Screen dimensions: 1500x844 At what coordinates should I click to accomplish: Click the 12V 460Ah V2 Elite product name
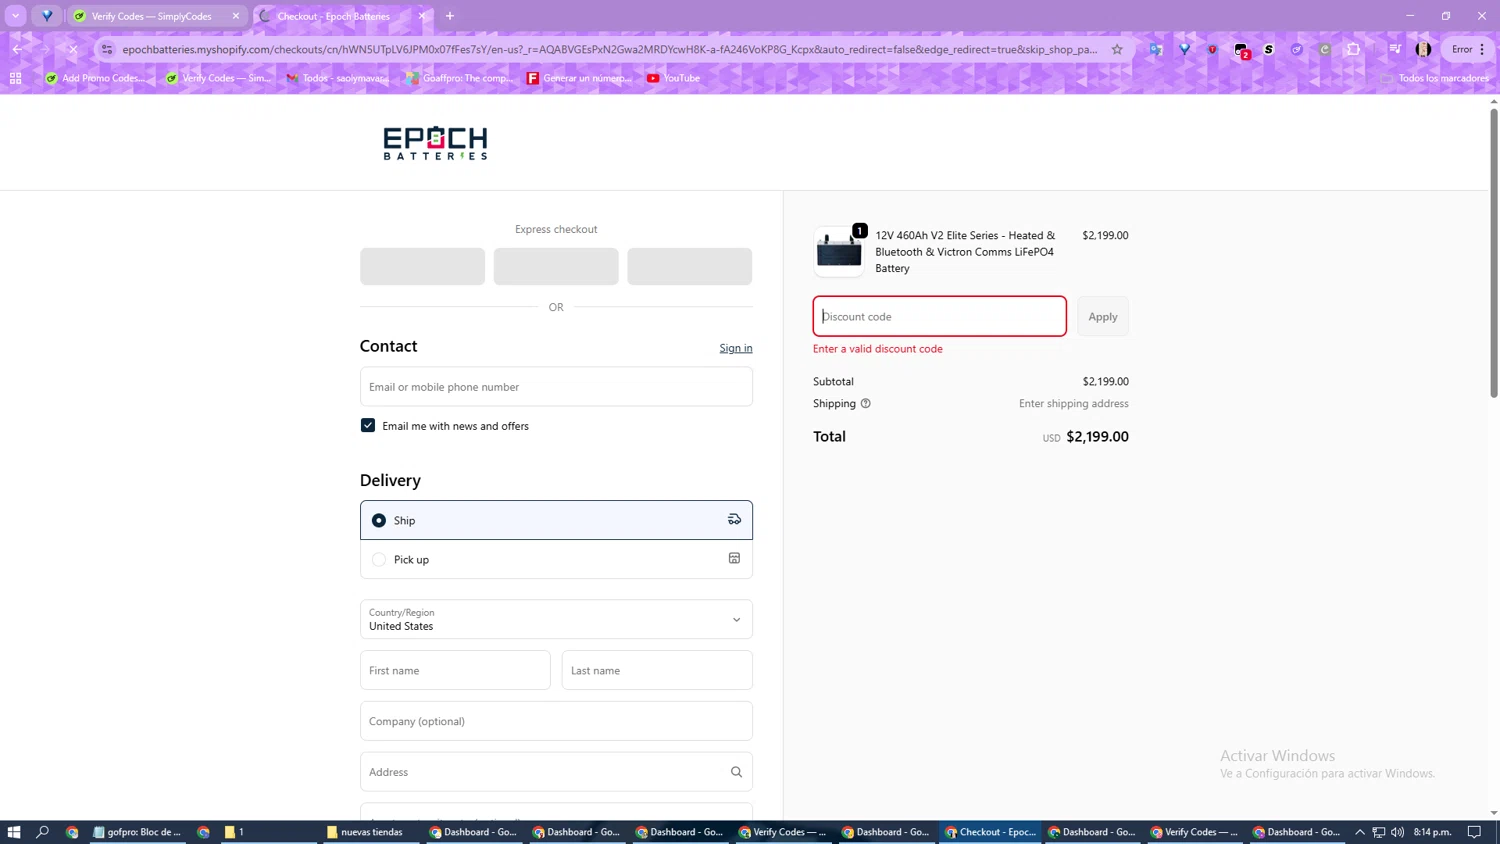[965, 252]
